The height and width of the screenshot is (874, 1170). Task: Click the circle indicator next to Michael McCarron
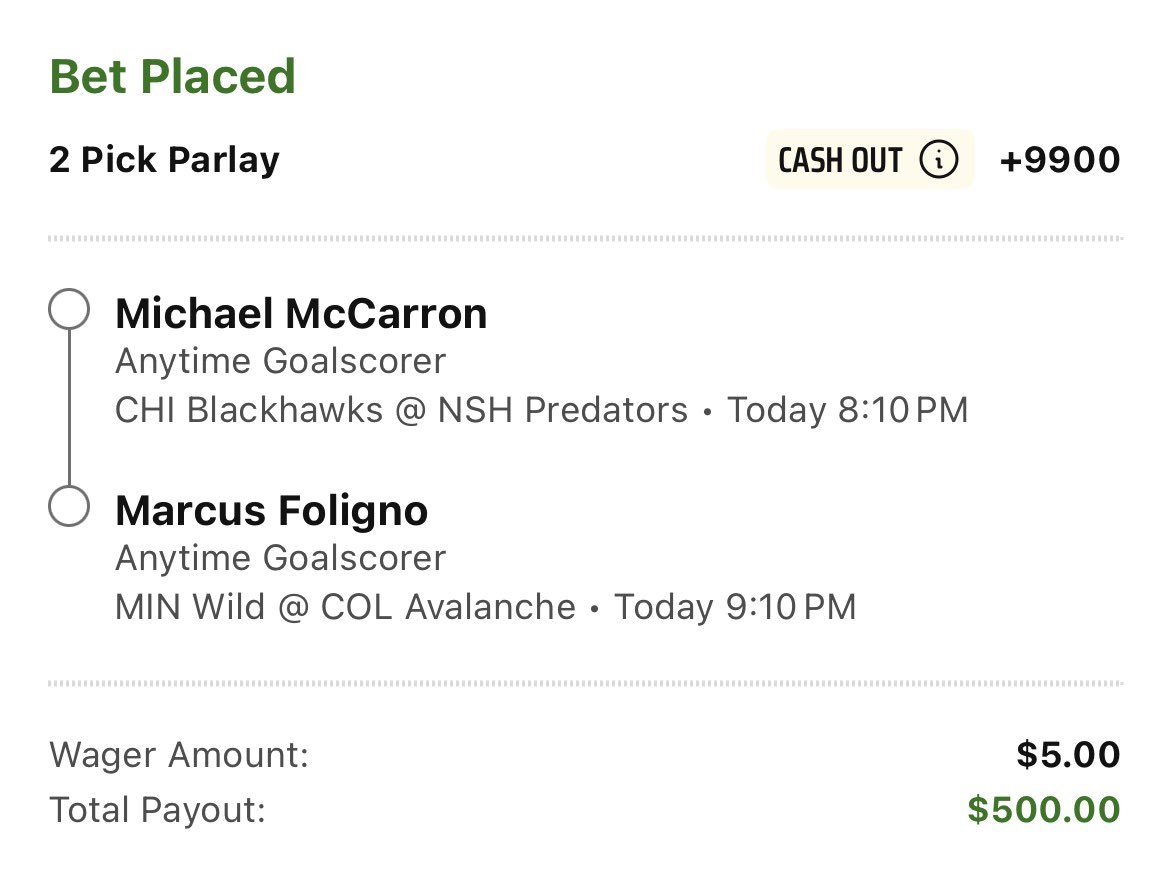pos(69,311)
